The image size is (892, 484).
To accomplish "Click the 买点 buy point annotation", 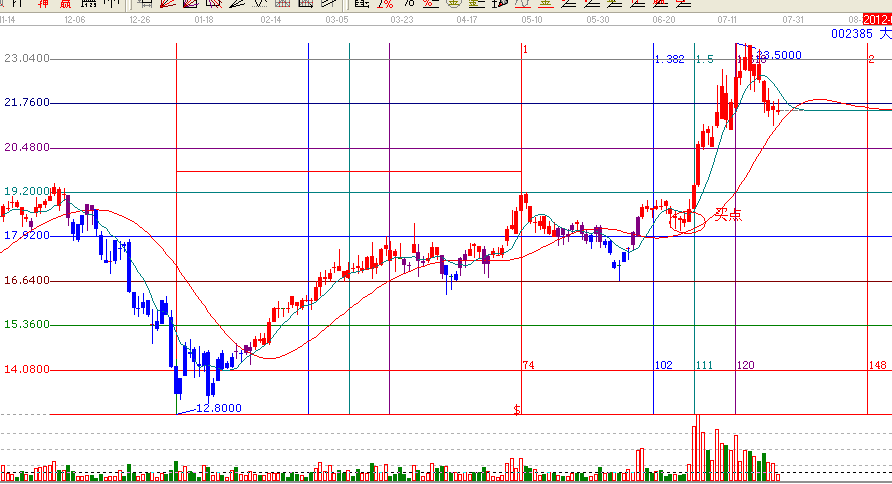I will 727,215.
